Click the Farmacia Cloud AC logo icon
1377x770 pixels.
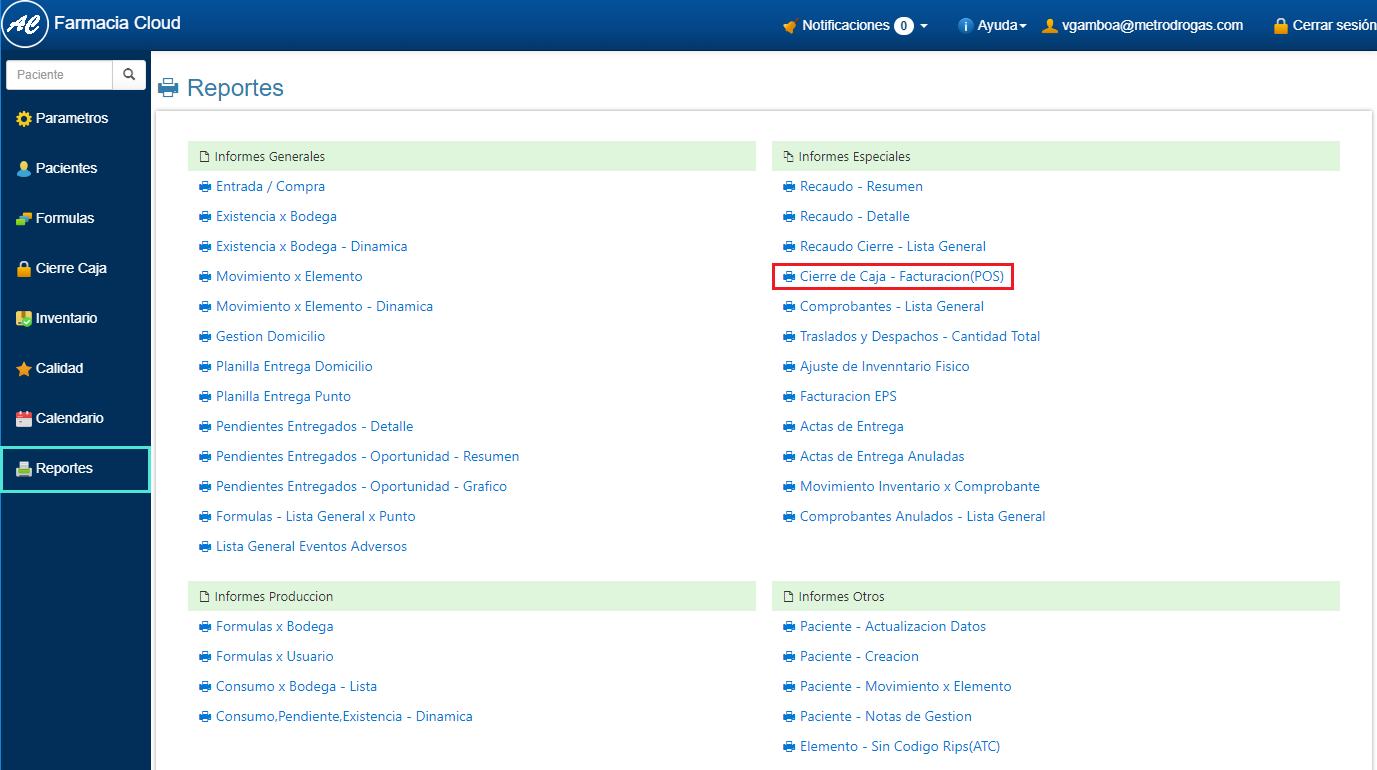tap(25, 25)
